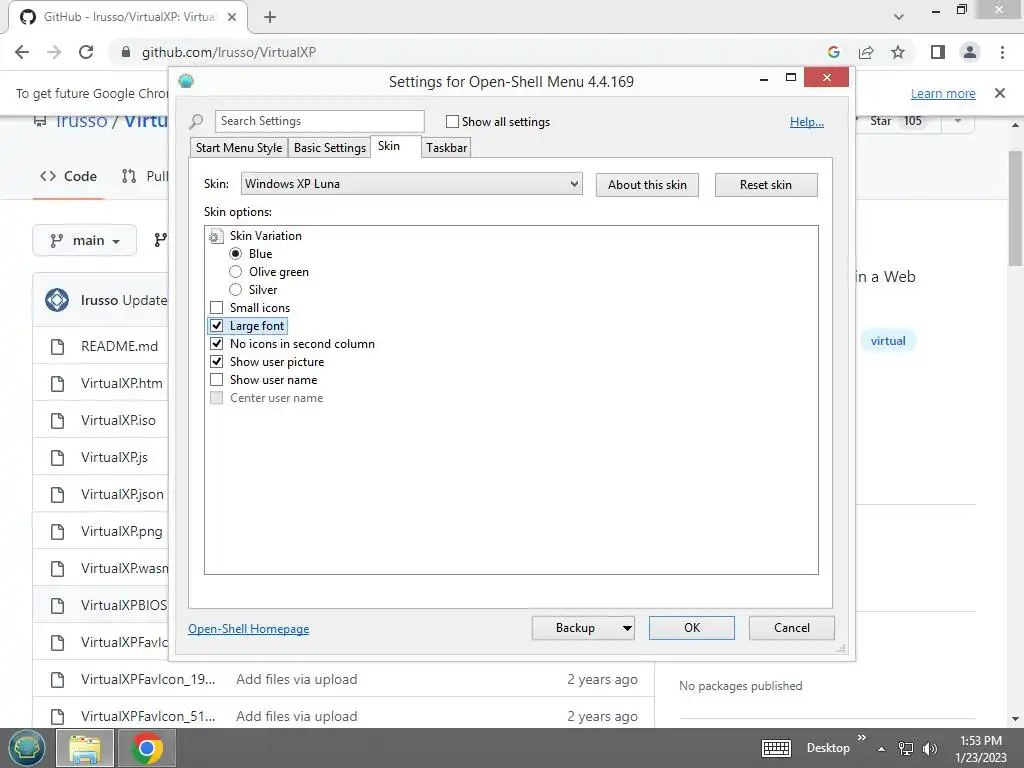Open File Explorer from the taskbar
The height and width of the screenshot is (768, 1024).
click(x=85, y=748)
